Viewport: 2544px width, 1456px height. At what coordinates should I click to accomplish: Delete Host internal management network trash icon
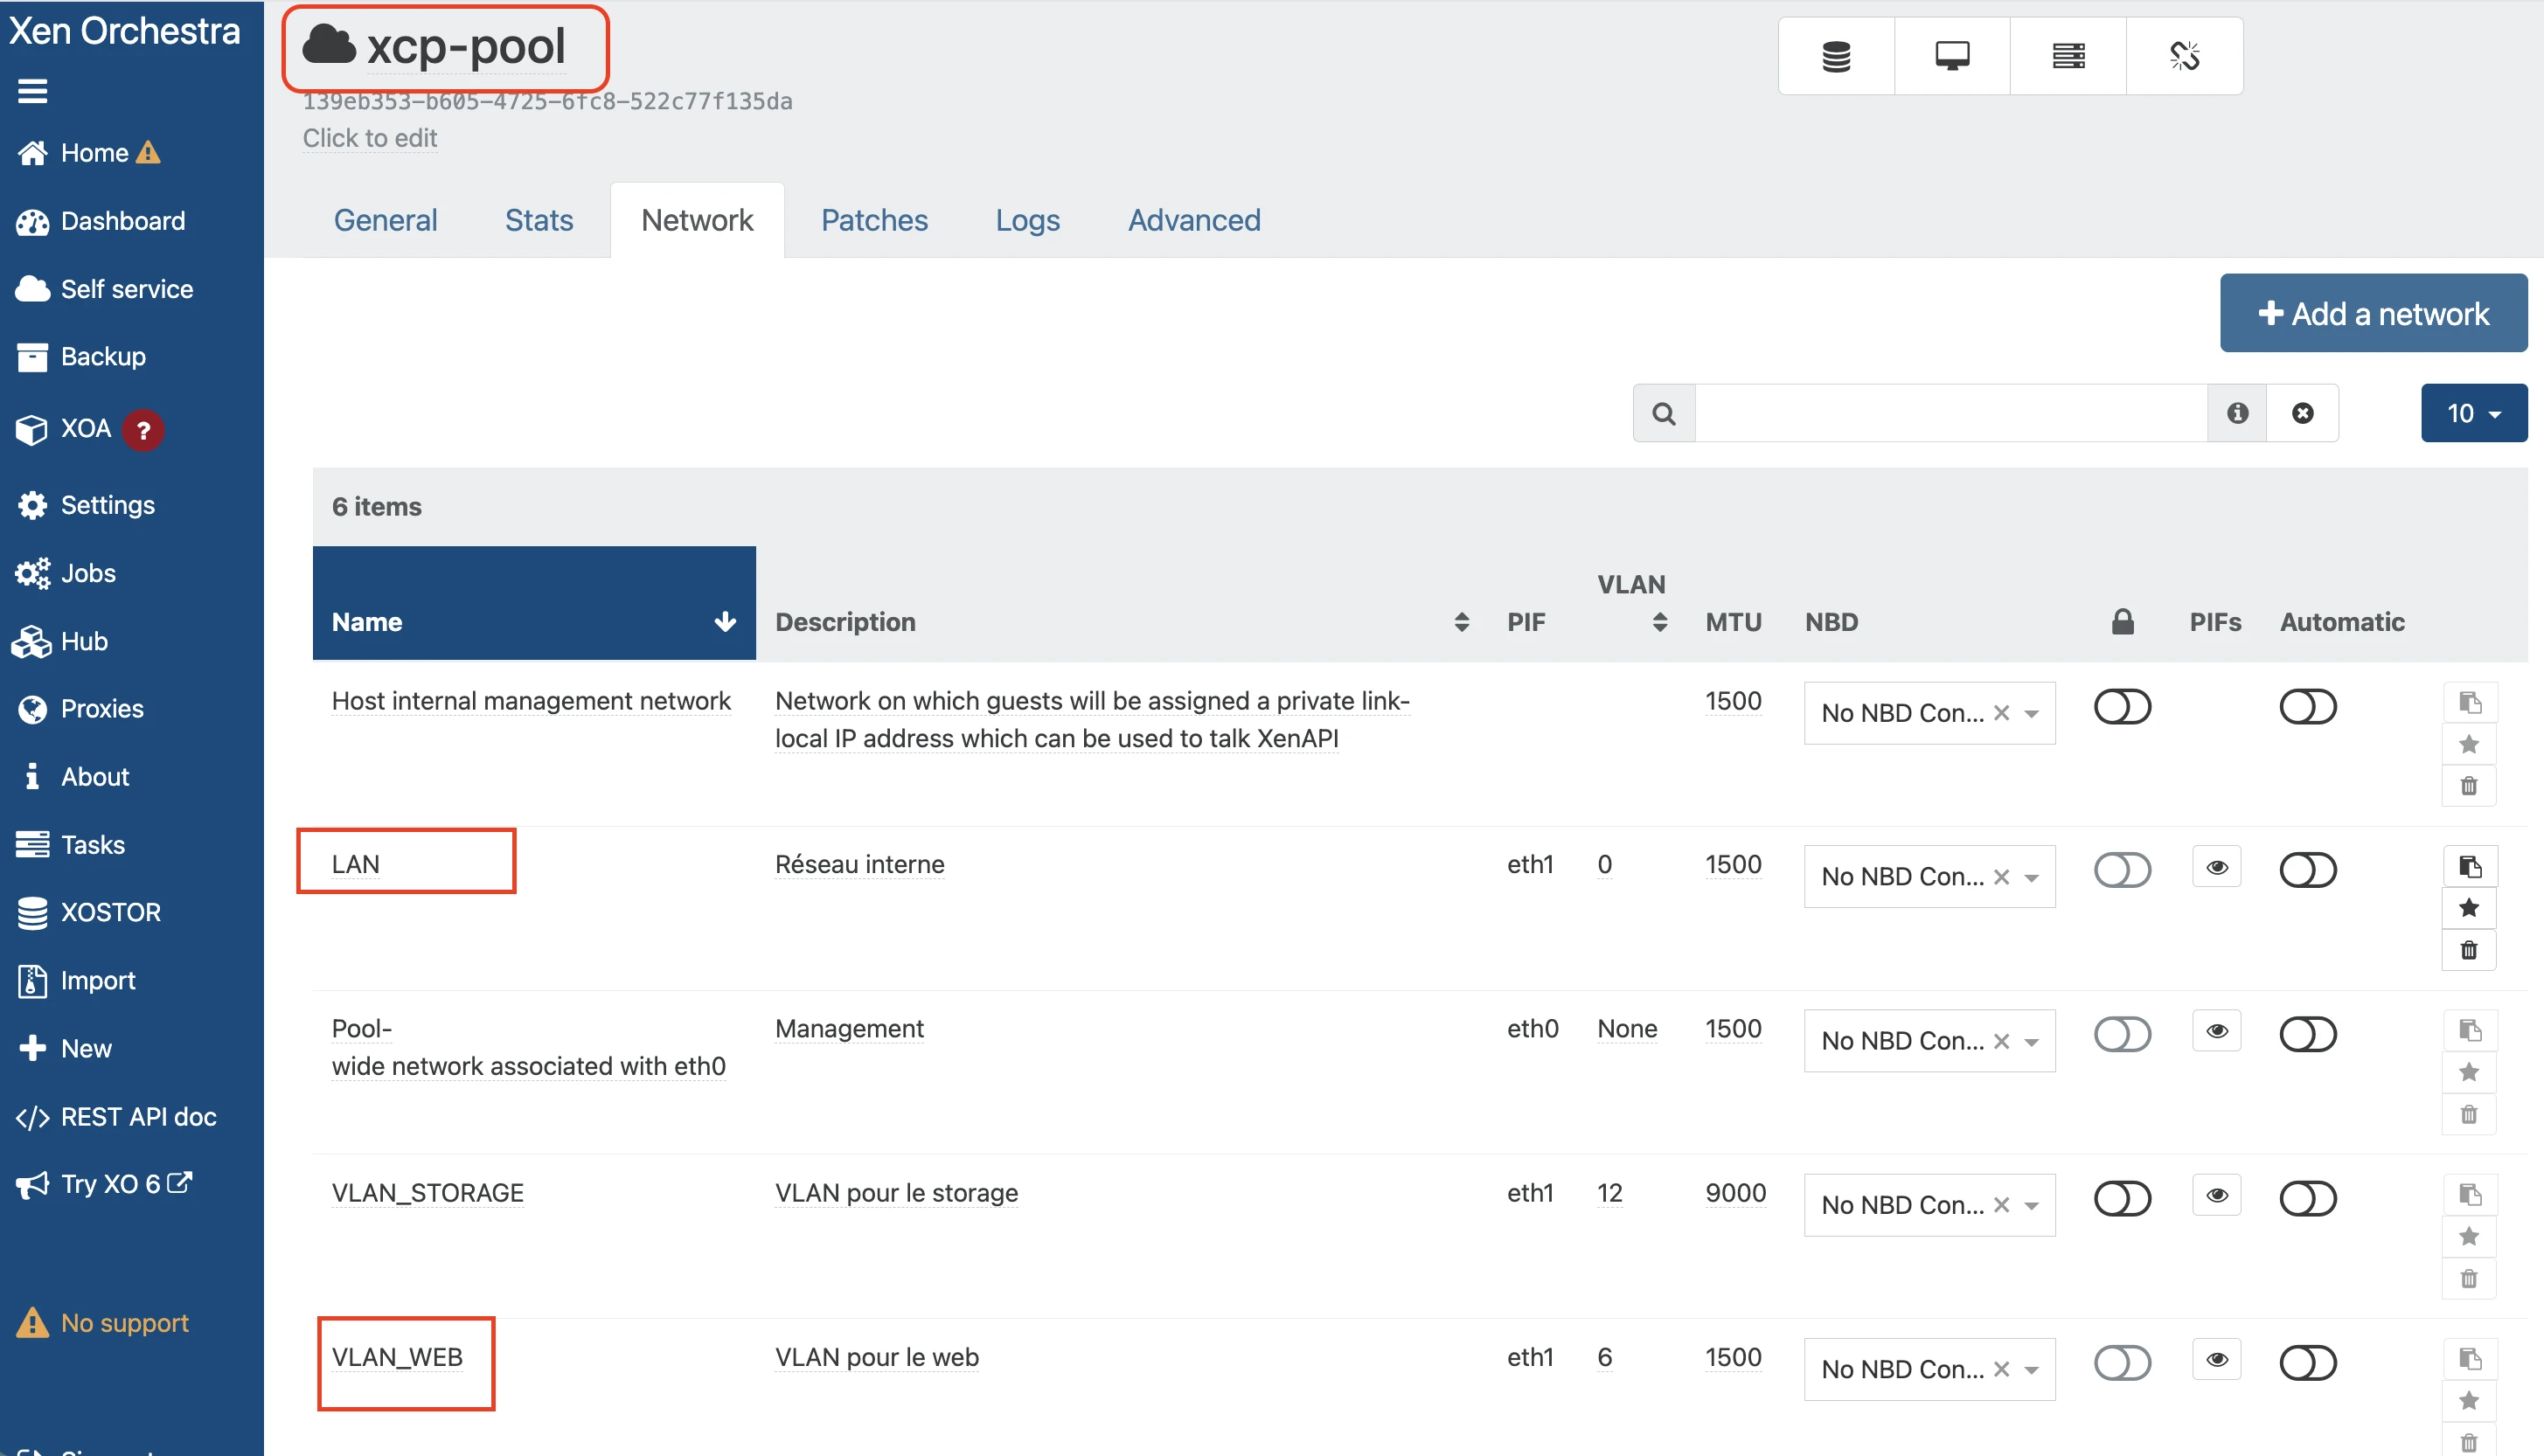(x=2469, y=786)
